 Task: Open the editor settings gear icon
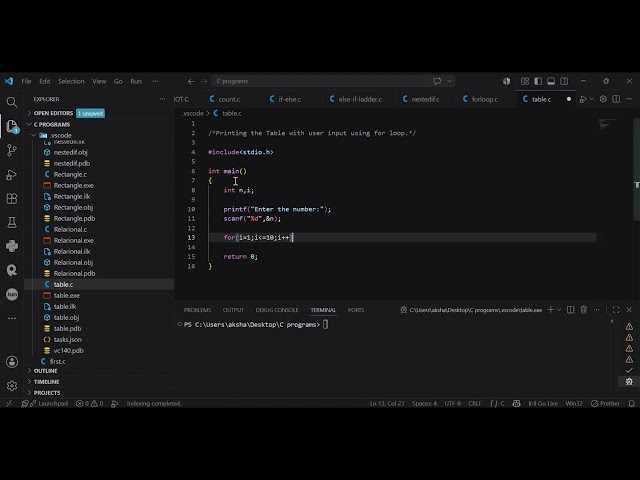(603, 99)
